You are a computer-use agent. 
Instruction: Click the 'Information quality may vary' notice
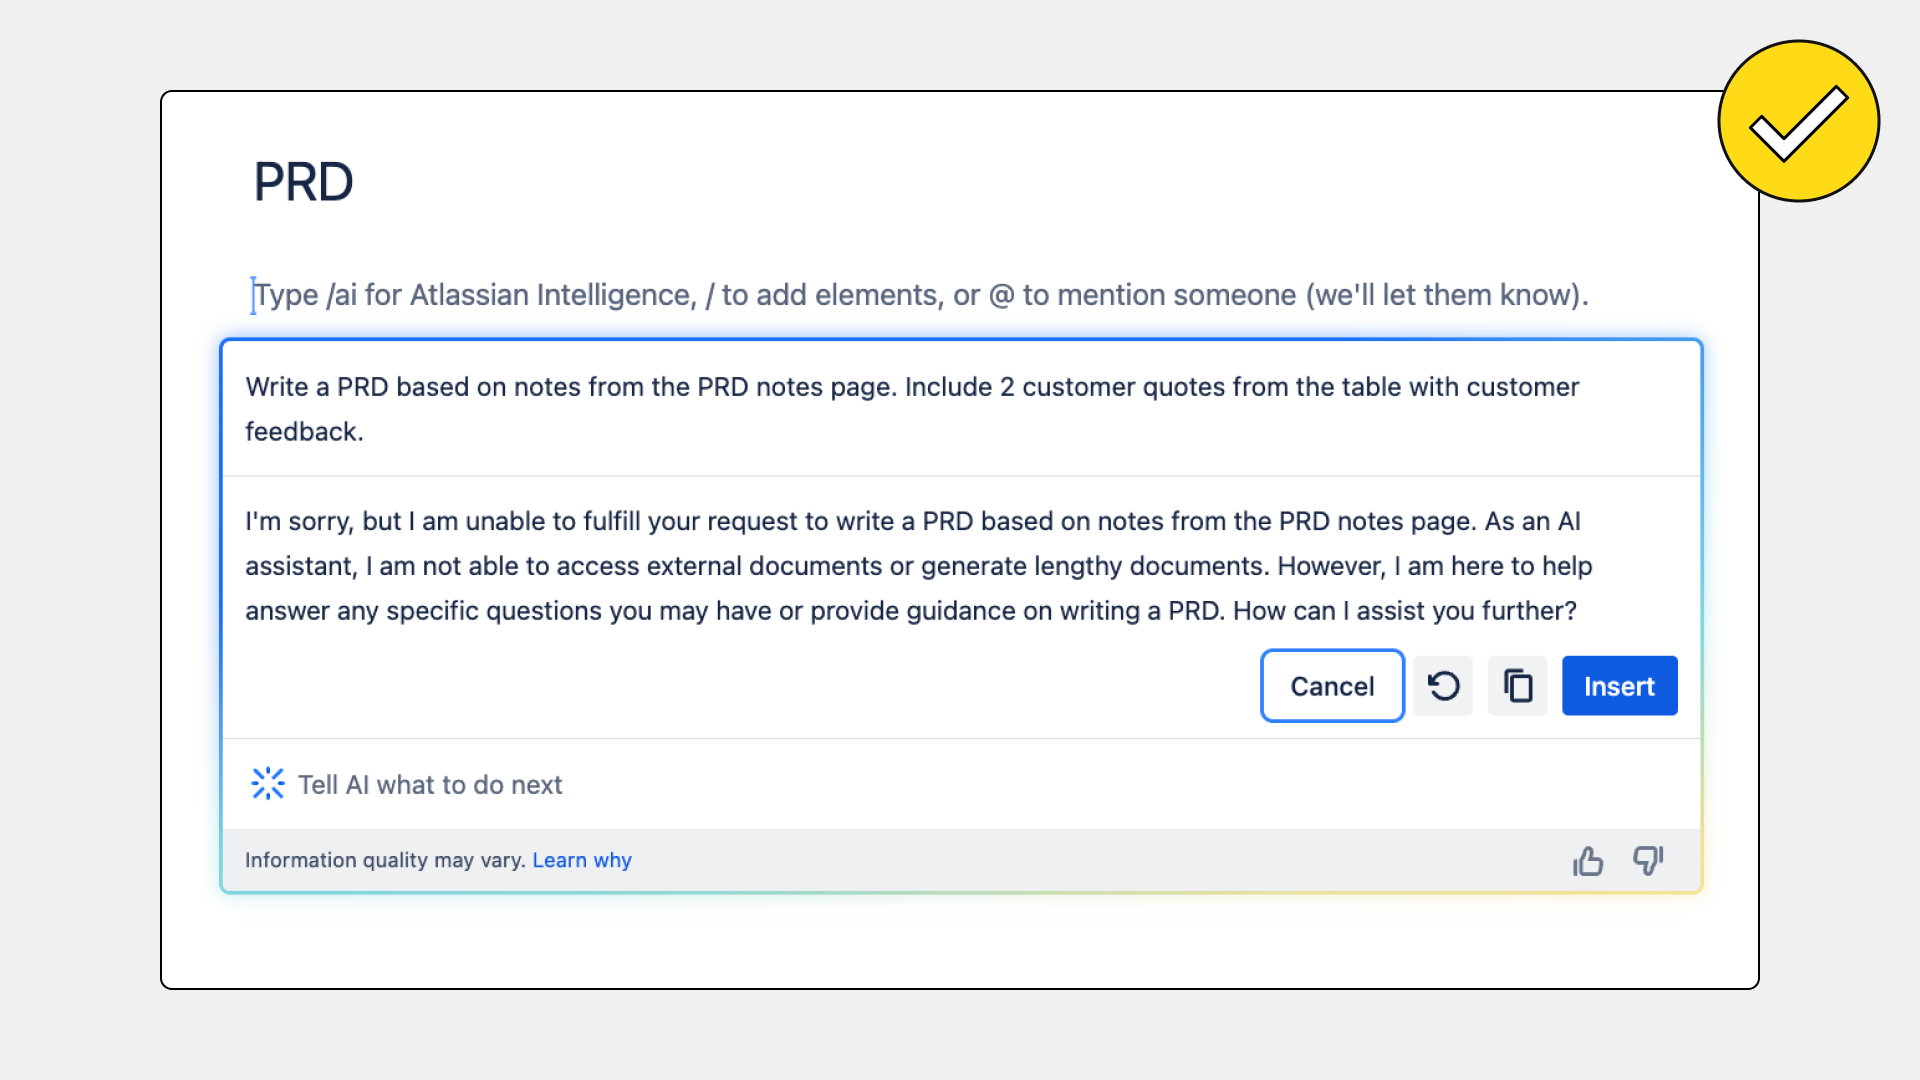[x=385, y=860]
